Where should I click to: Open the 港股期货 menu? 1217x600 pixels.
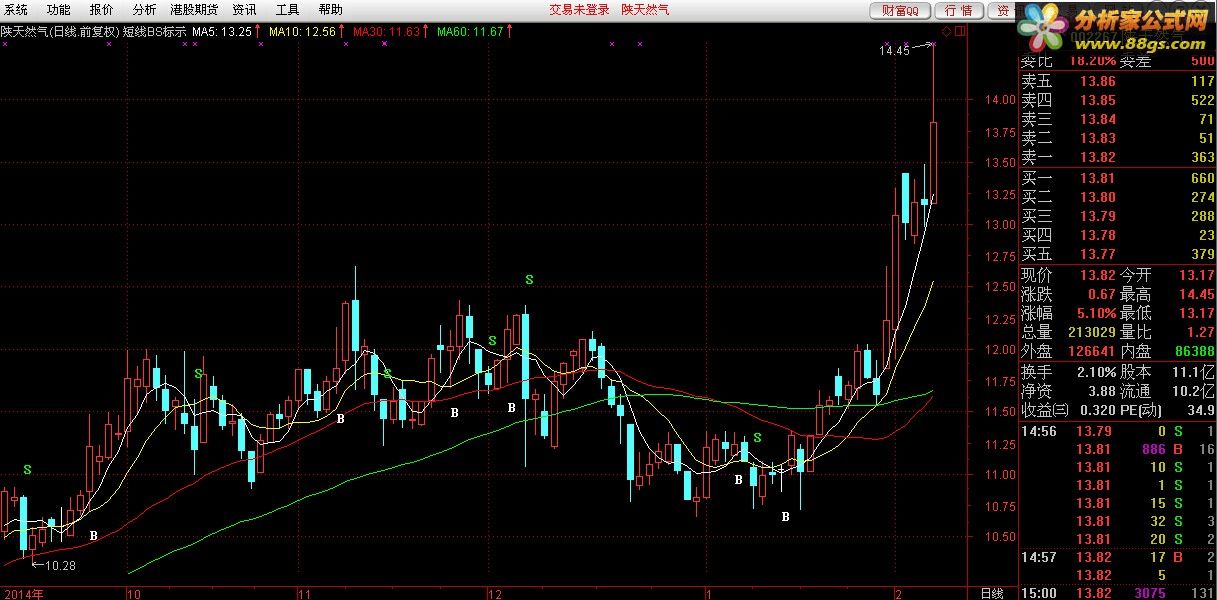tap(194, 10)
